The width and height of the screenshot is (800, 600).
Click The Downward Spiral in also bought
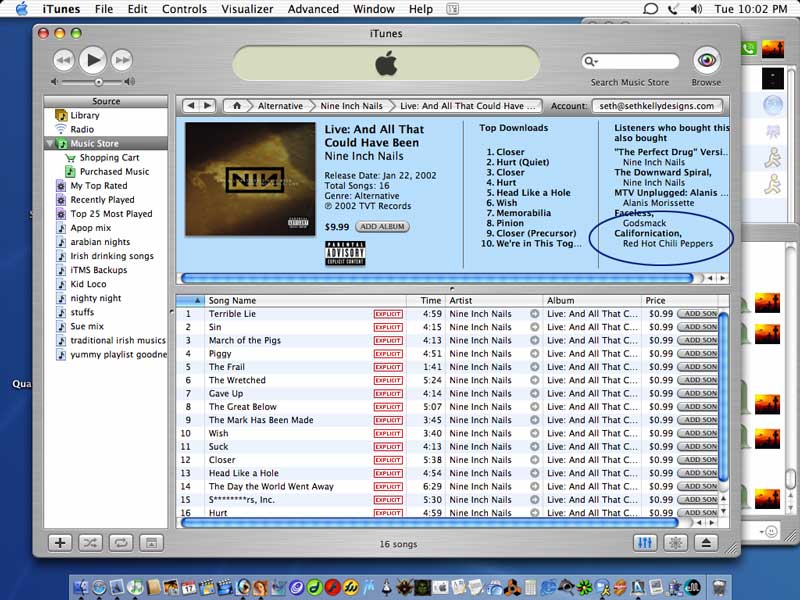tap(662, 172)
